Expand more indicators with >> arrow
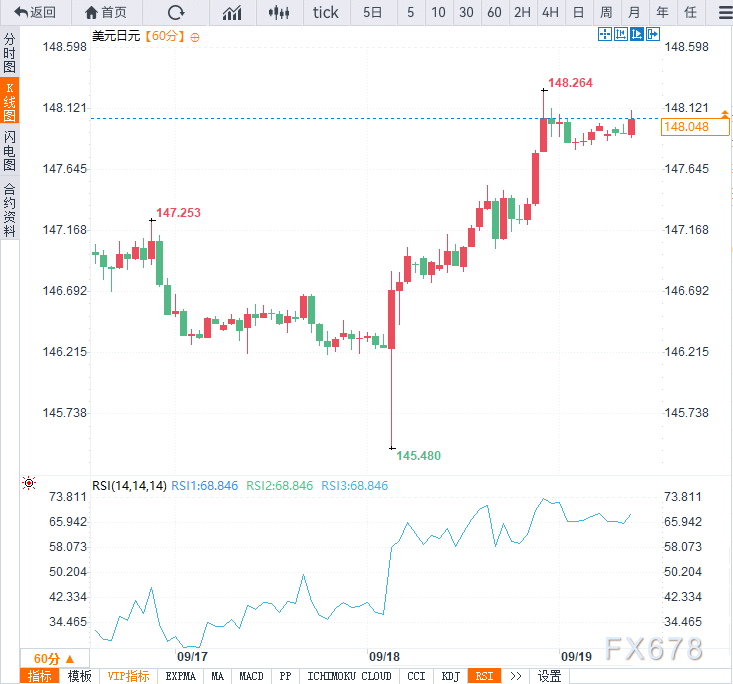Image resolution: width=733 pixels, height=684 pixels. pos(516,676)
